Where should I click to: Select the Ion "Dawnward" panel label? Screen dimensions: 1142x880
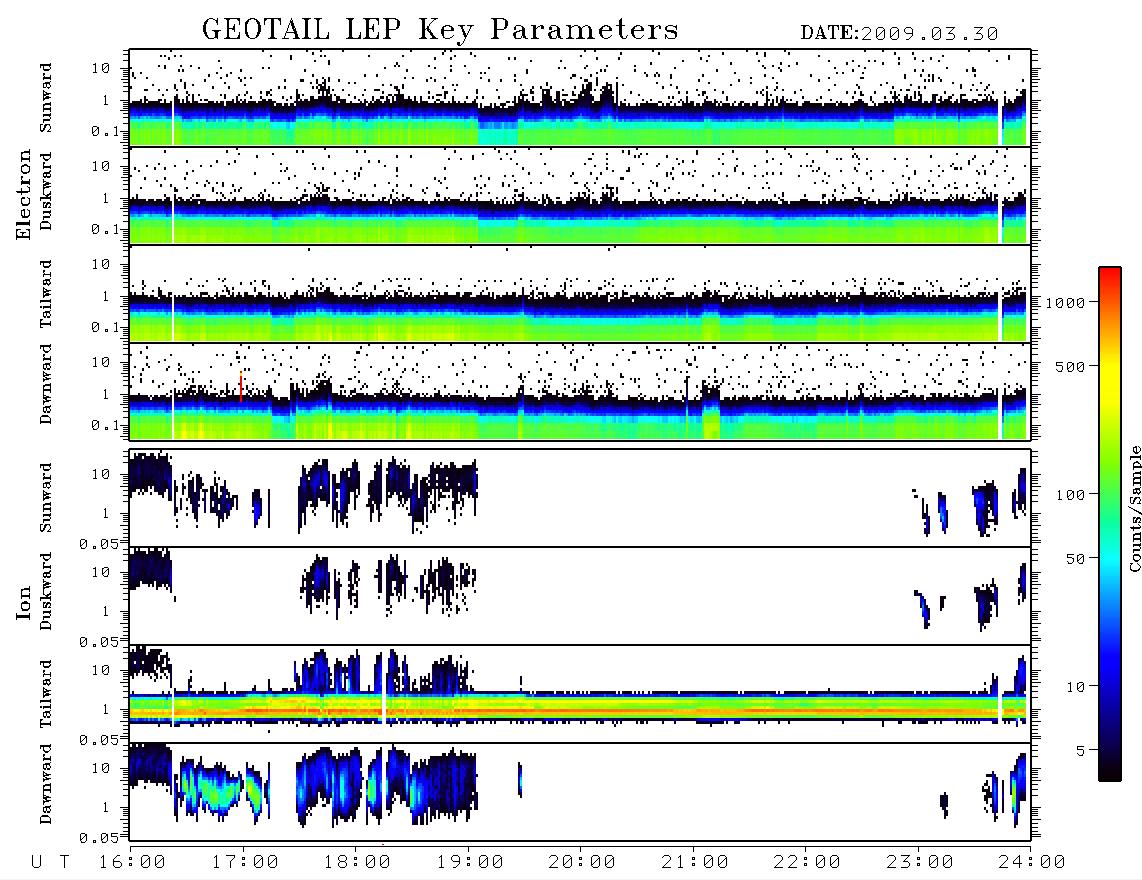tap(46, 783)
